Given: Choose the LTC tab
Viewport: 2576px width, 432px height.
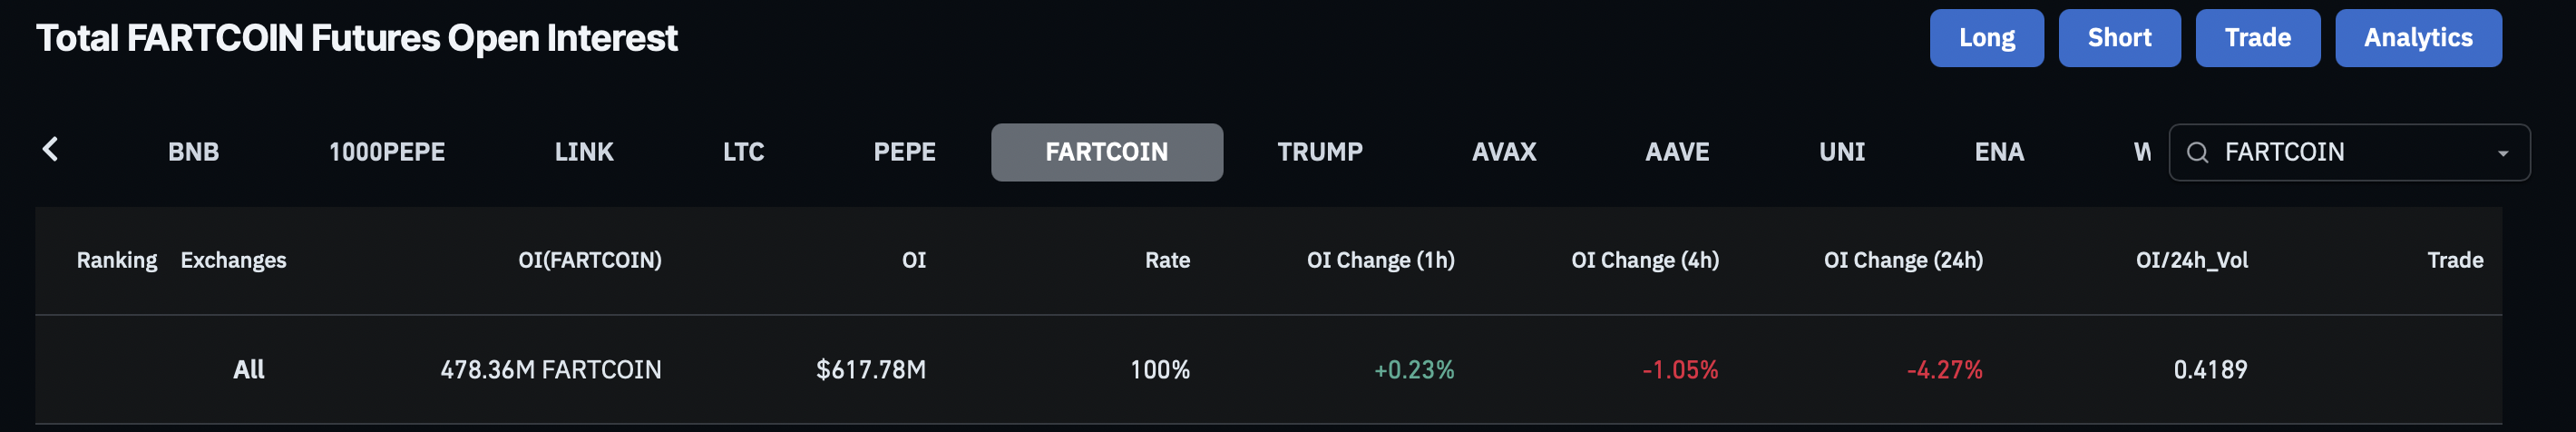Looking at the screenshot, I should (x=743, y=152).
